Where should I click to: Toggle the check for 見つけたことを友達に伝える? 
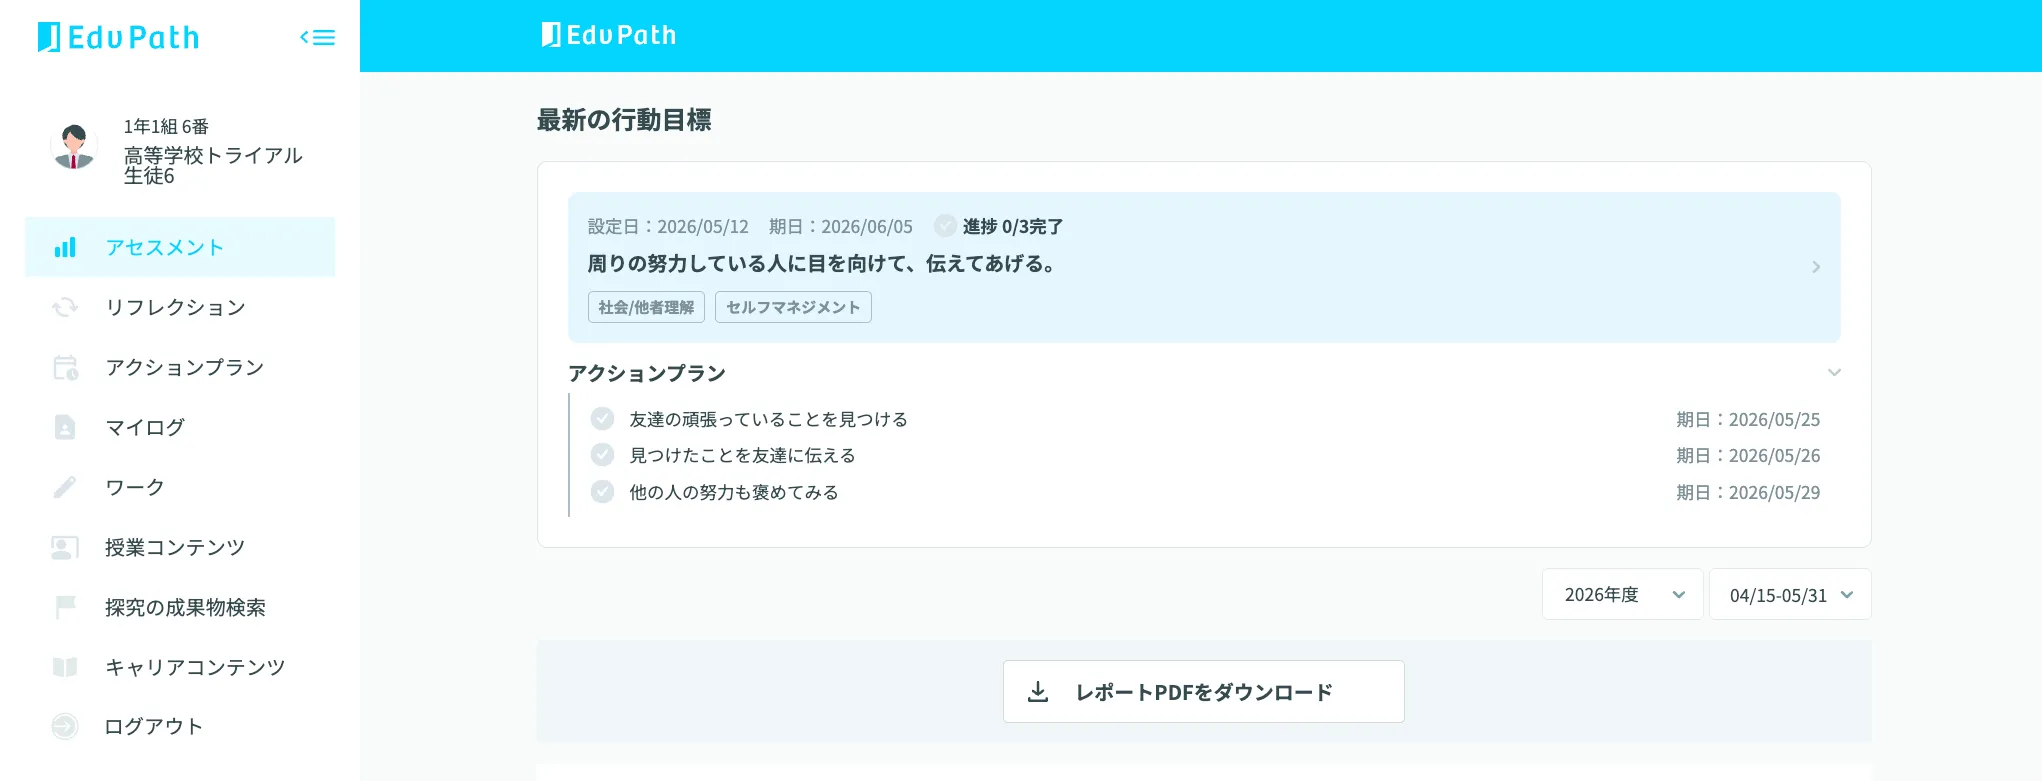[602, 455]
